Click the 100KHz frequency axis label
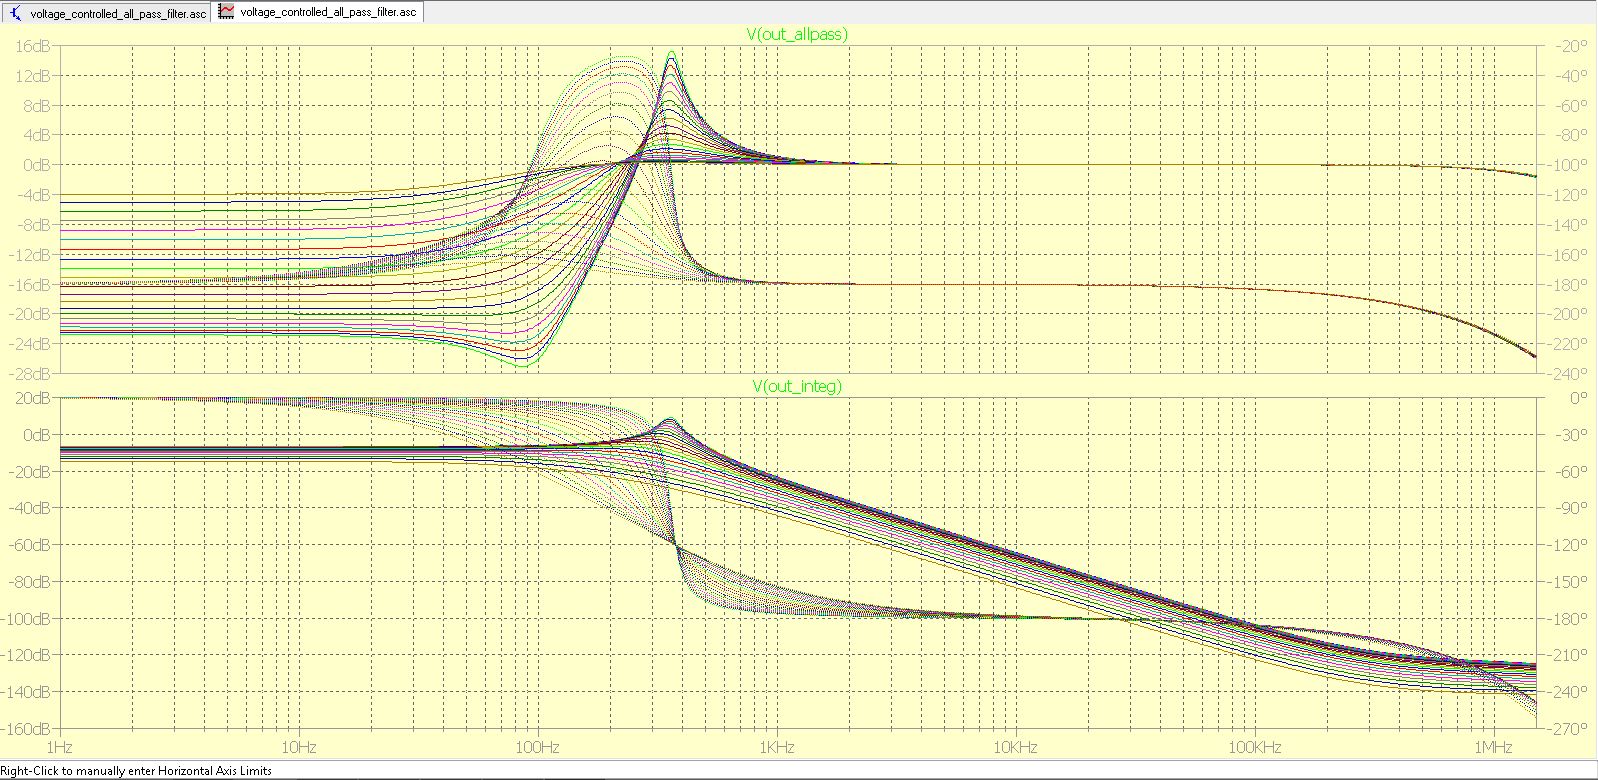The width and height of the screenshot is (1598, 780). 1253,748
